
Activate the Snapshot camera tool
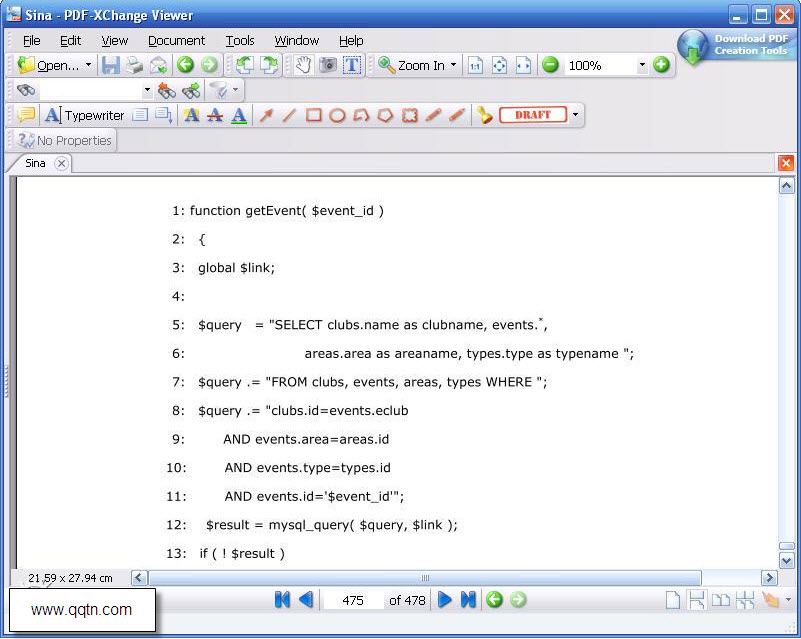[328, 65]
